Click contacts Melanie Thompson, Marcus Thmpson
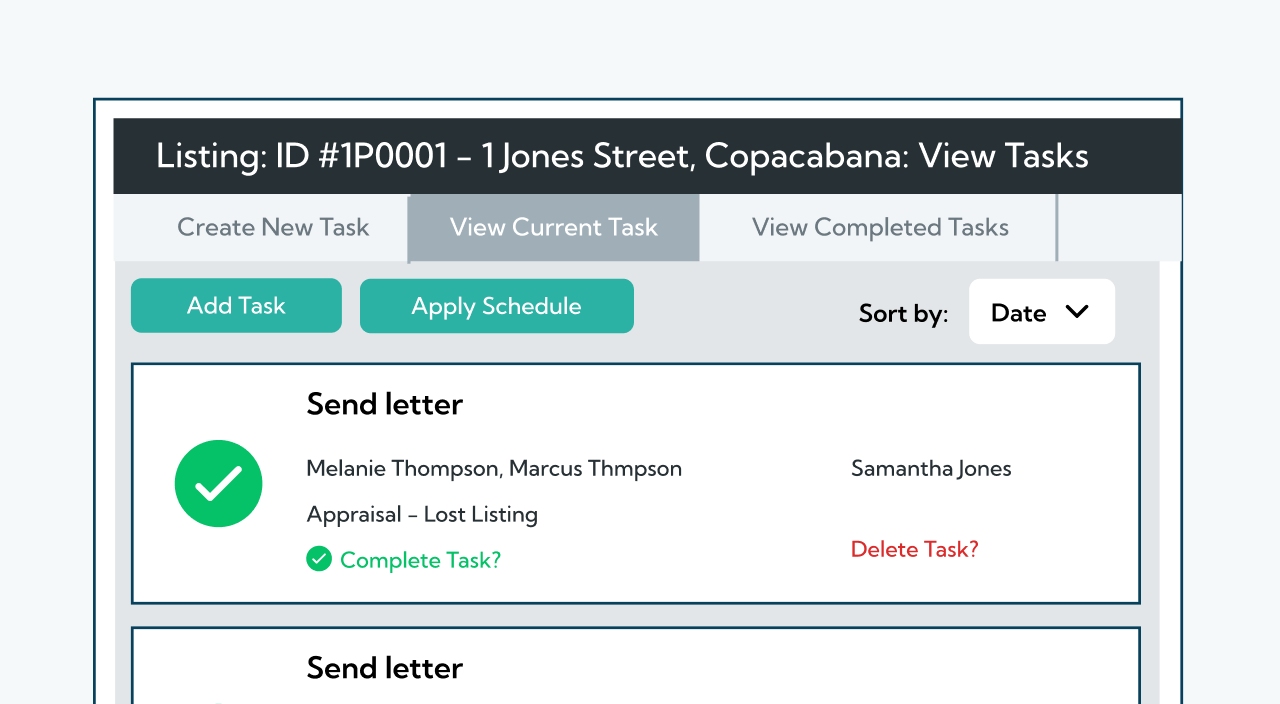 click(x=494, y=468)
